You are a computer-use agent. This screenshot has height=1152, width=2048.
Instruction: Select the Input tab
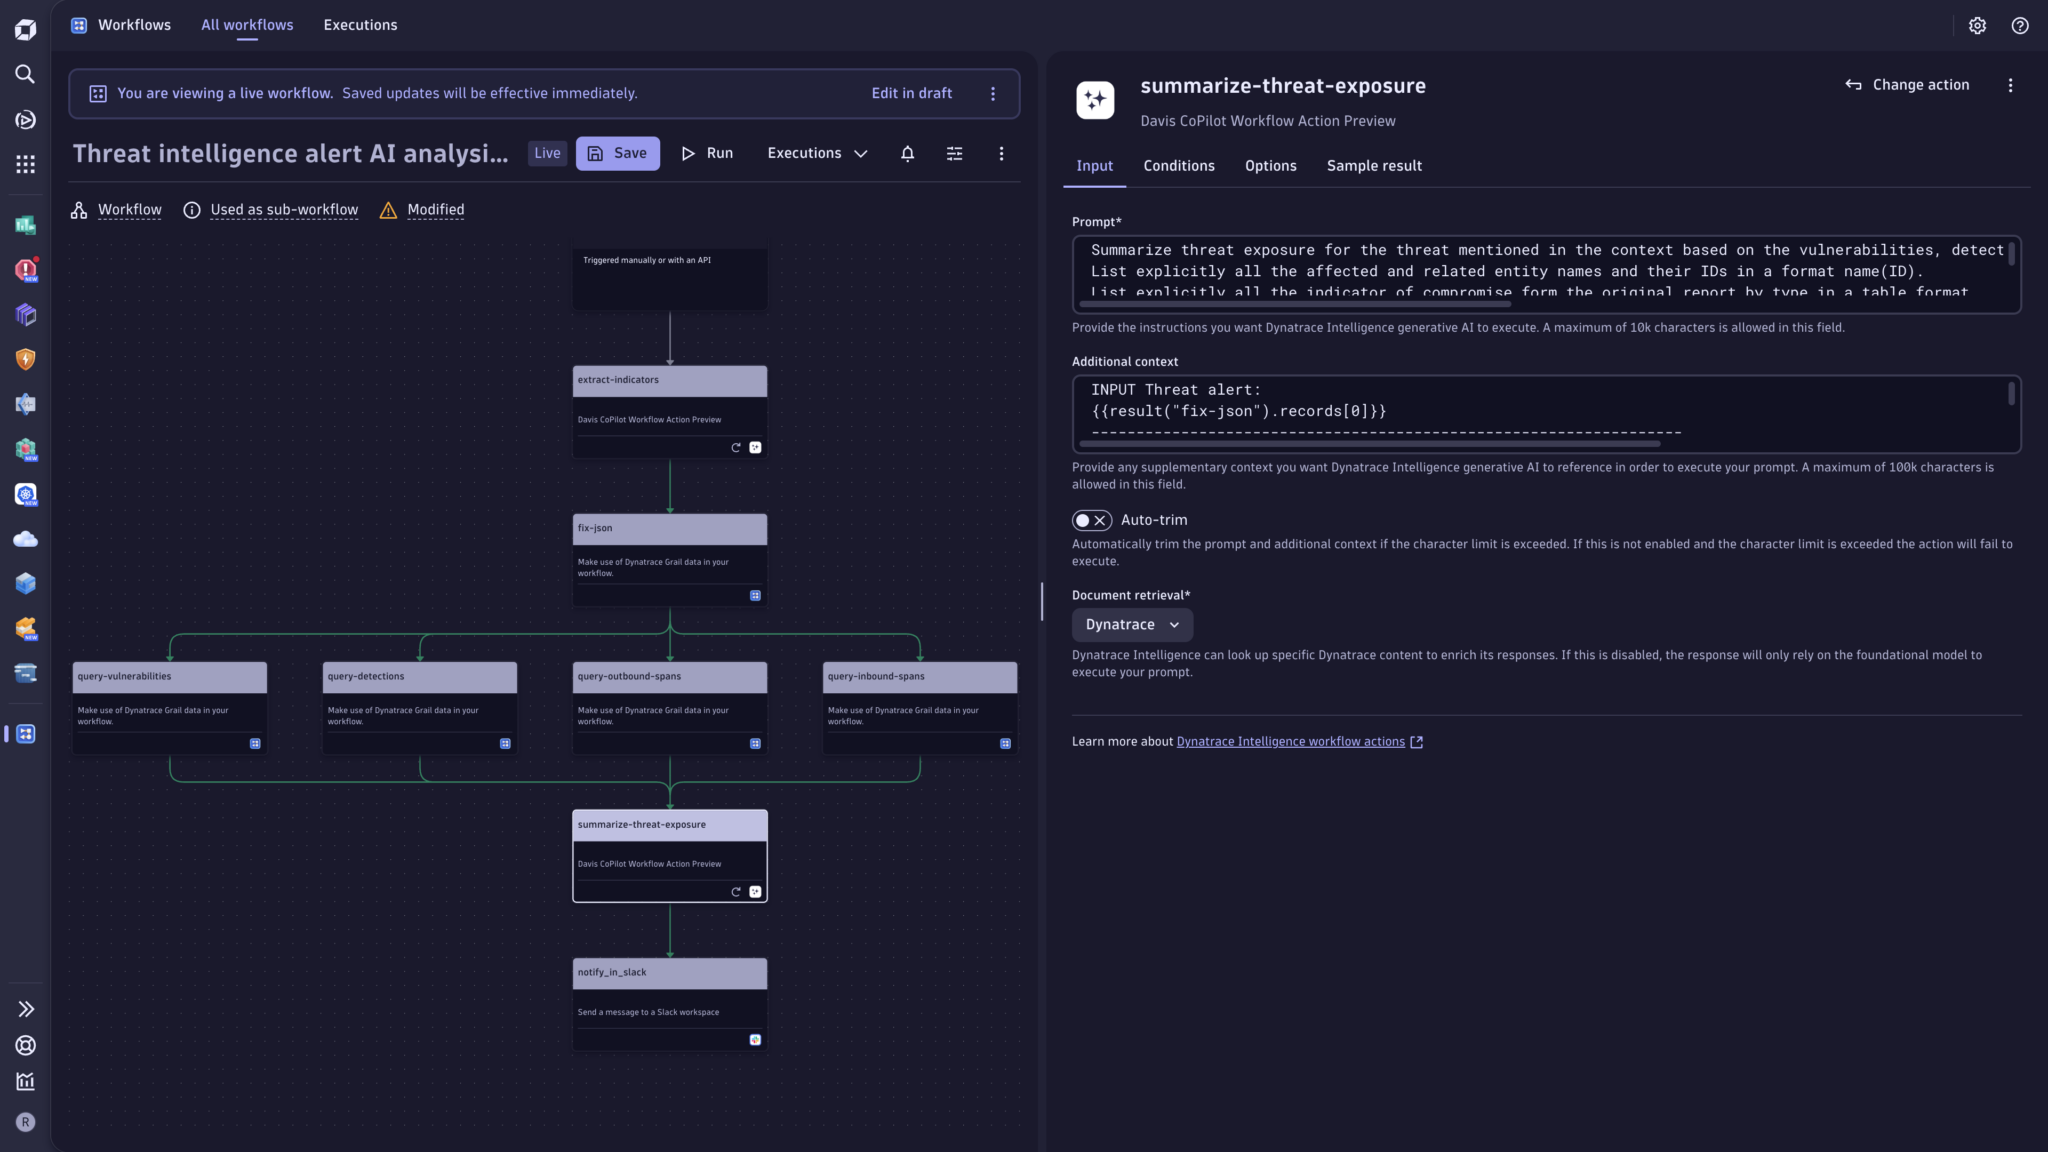[x=1094, y=166]
